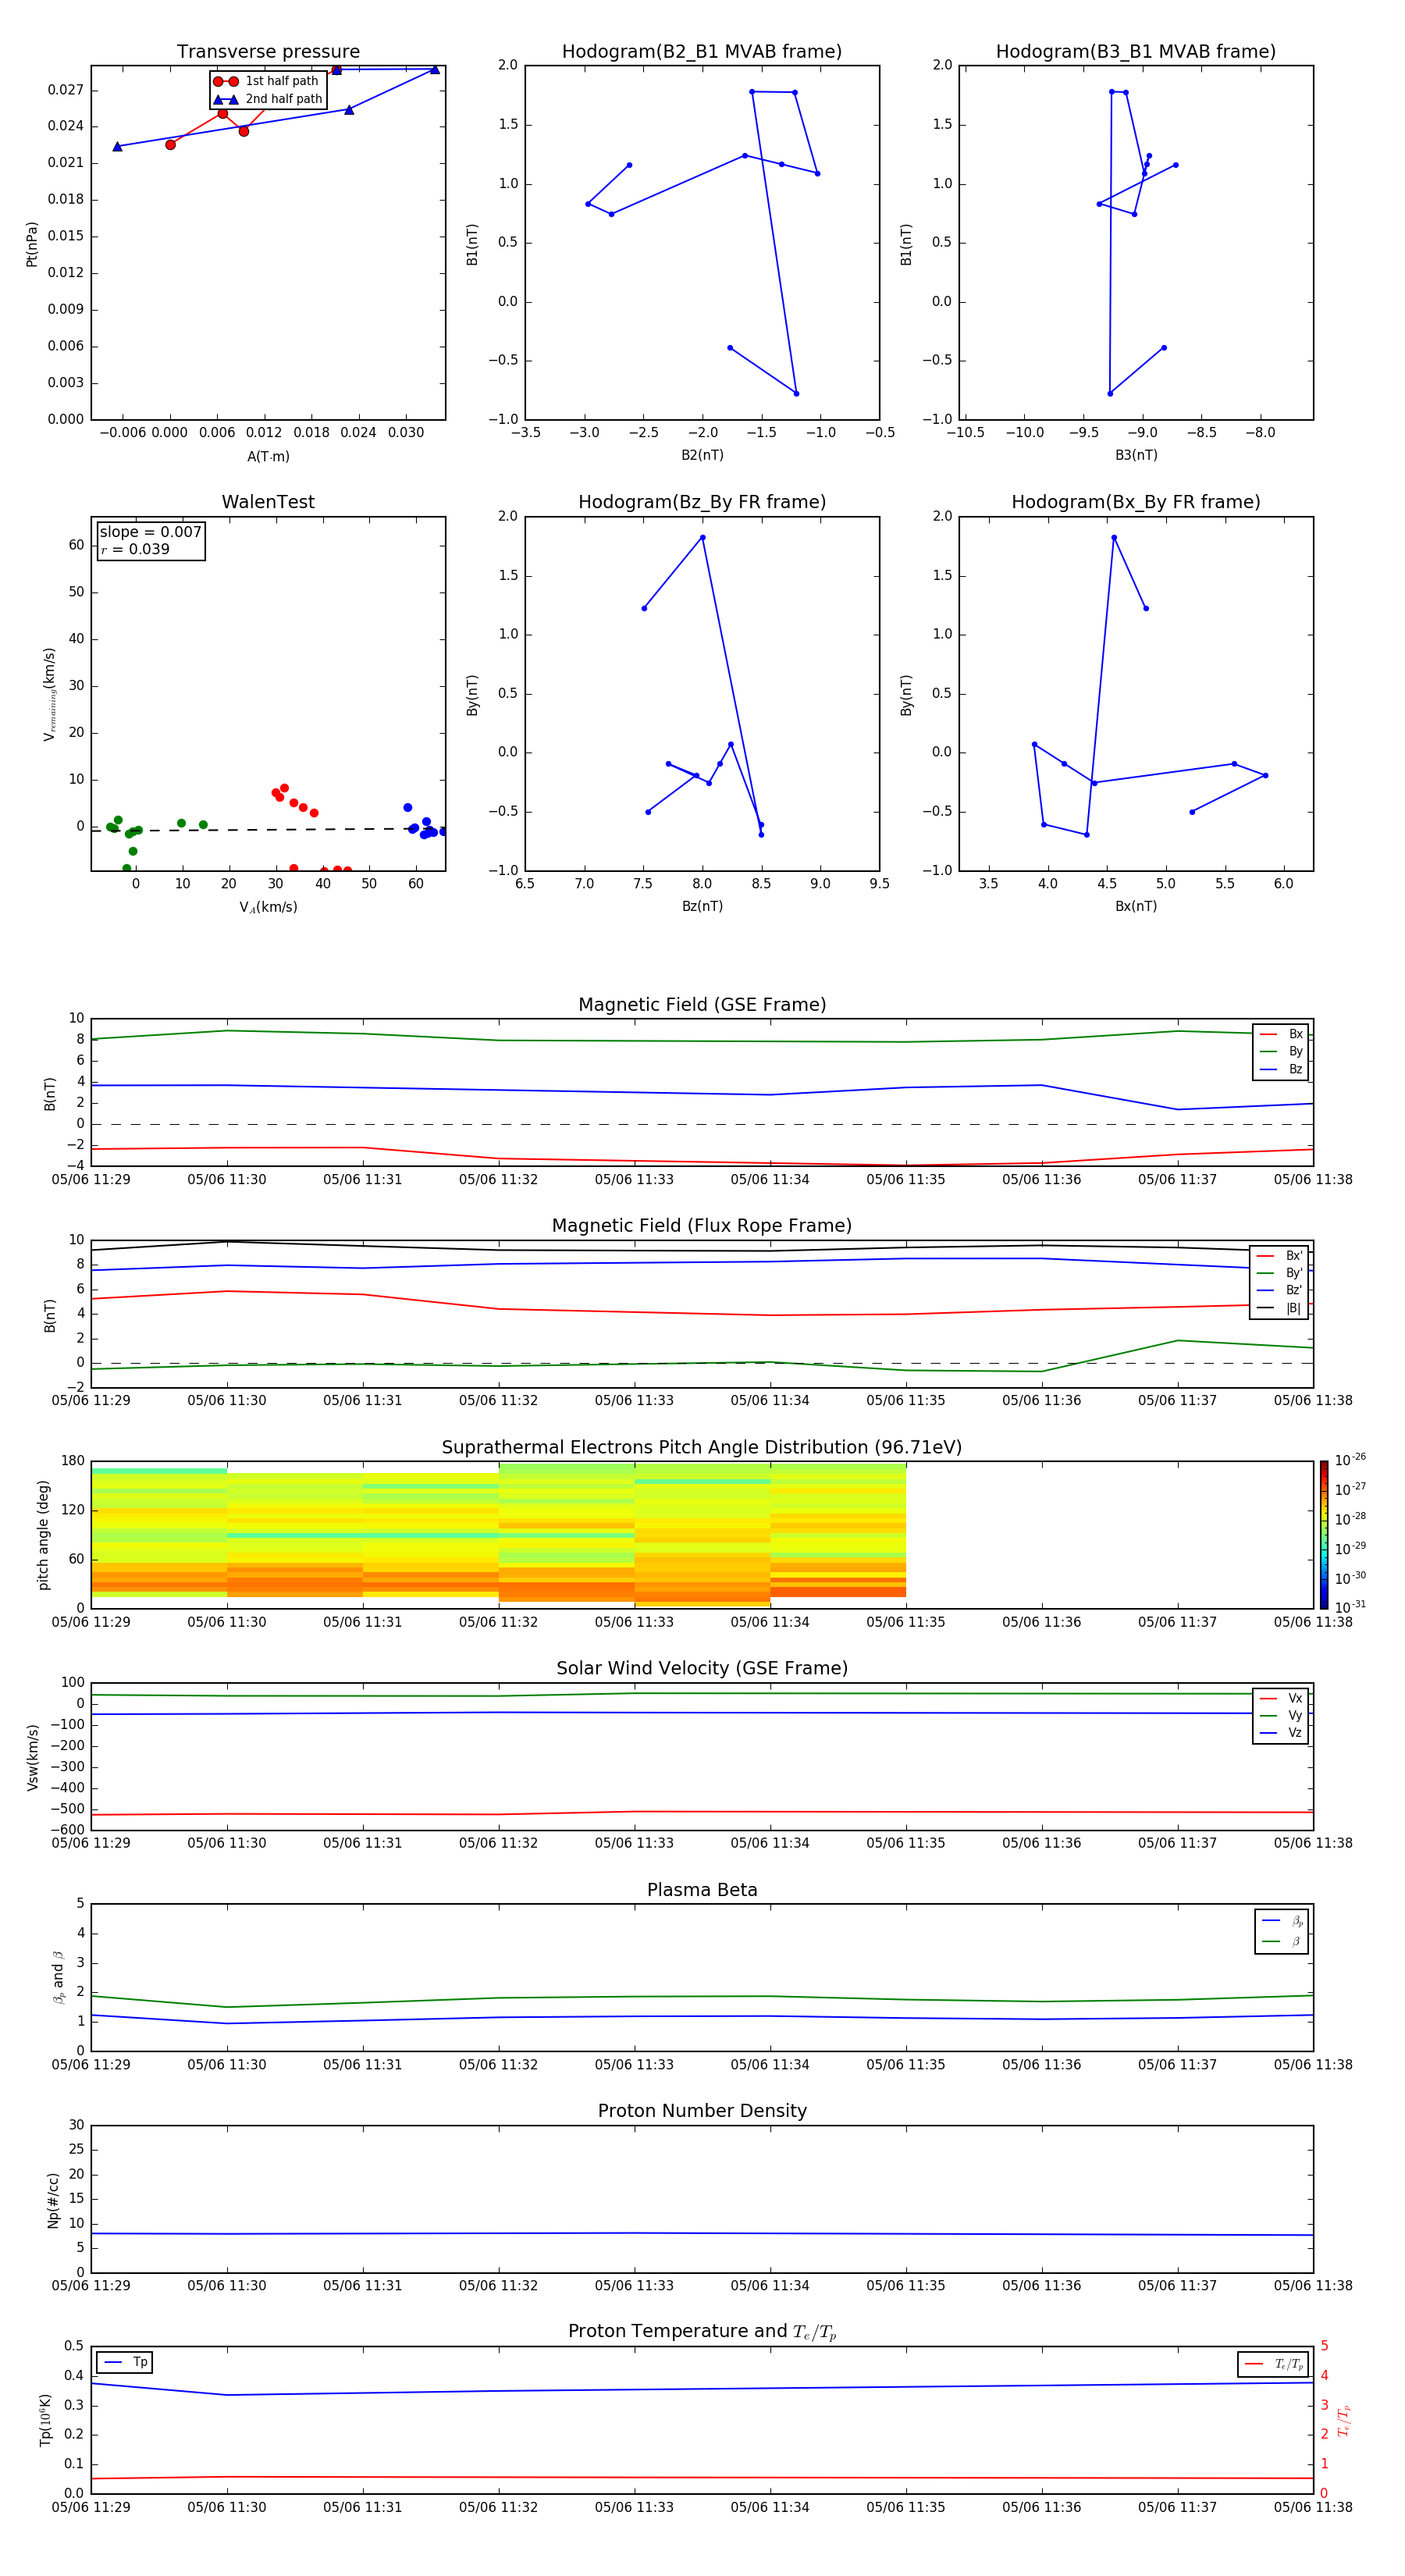The height and width of the screenshot is (2576, 1405).
Task: Click the B2(nT) x-axis label
Action: [x=702, y=455]
